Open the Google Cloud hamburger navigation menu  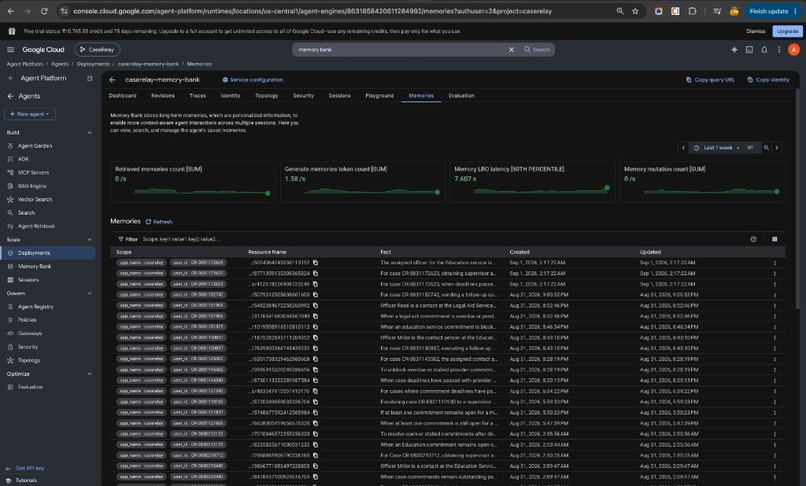point(10,49)
